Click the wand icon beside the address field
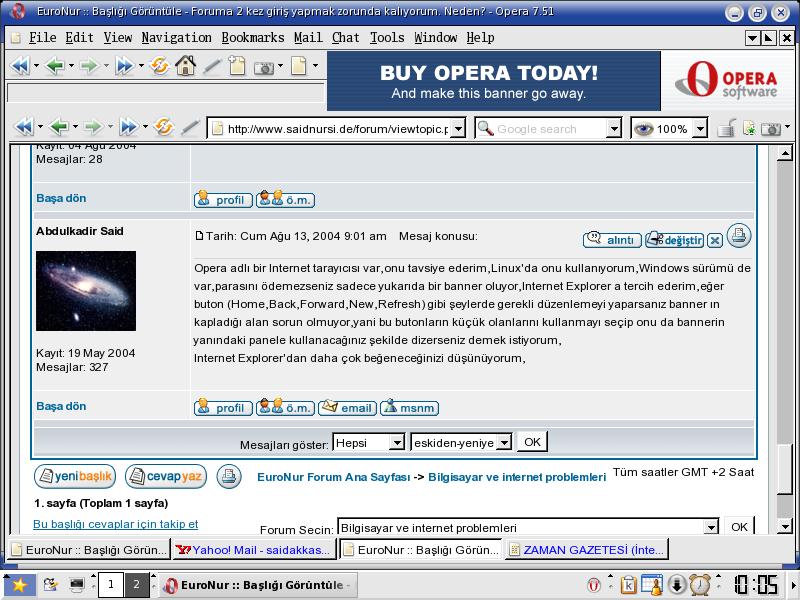 point(190,127)
